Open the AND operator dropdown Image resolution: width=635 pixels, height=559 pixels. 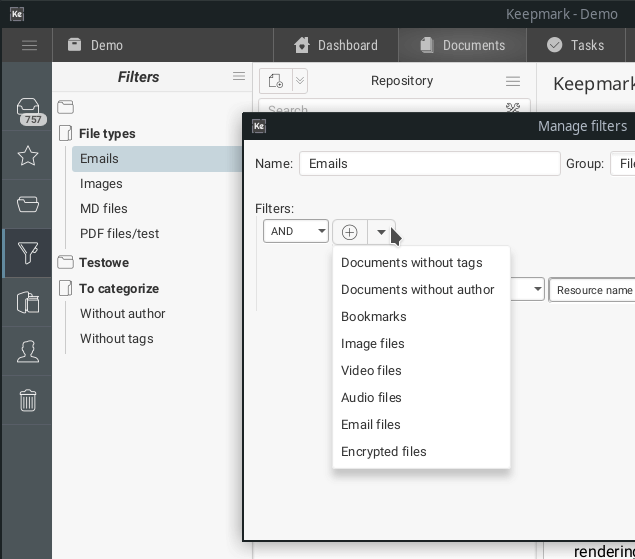coord(295,231)
